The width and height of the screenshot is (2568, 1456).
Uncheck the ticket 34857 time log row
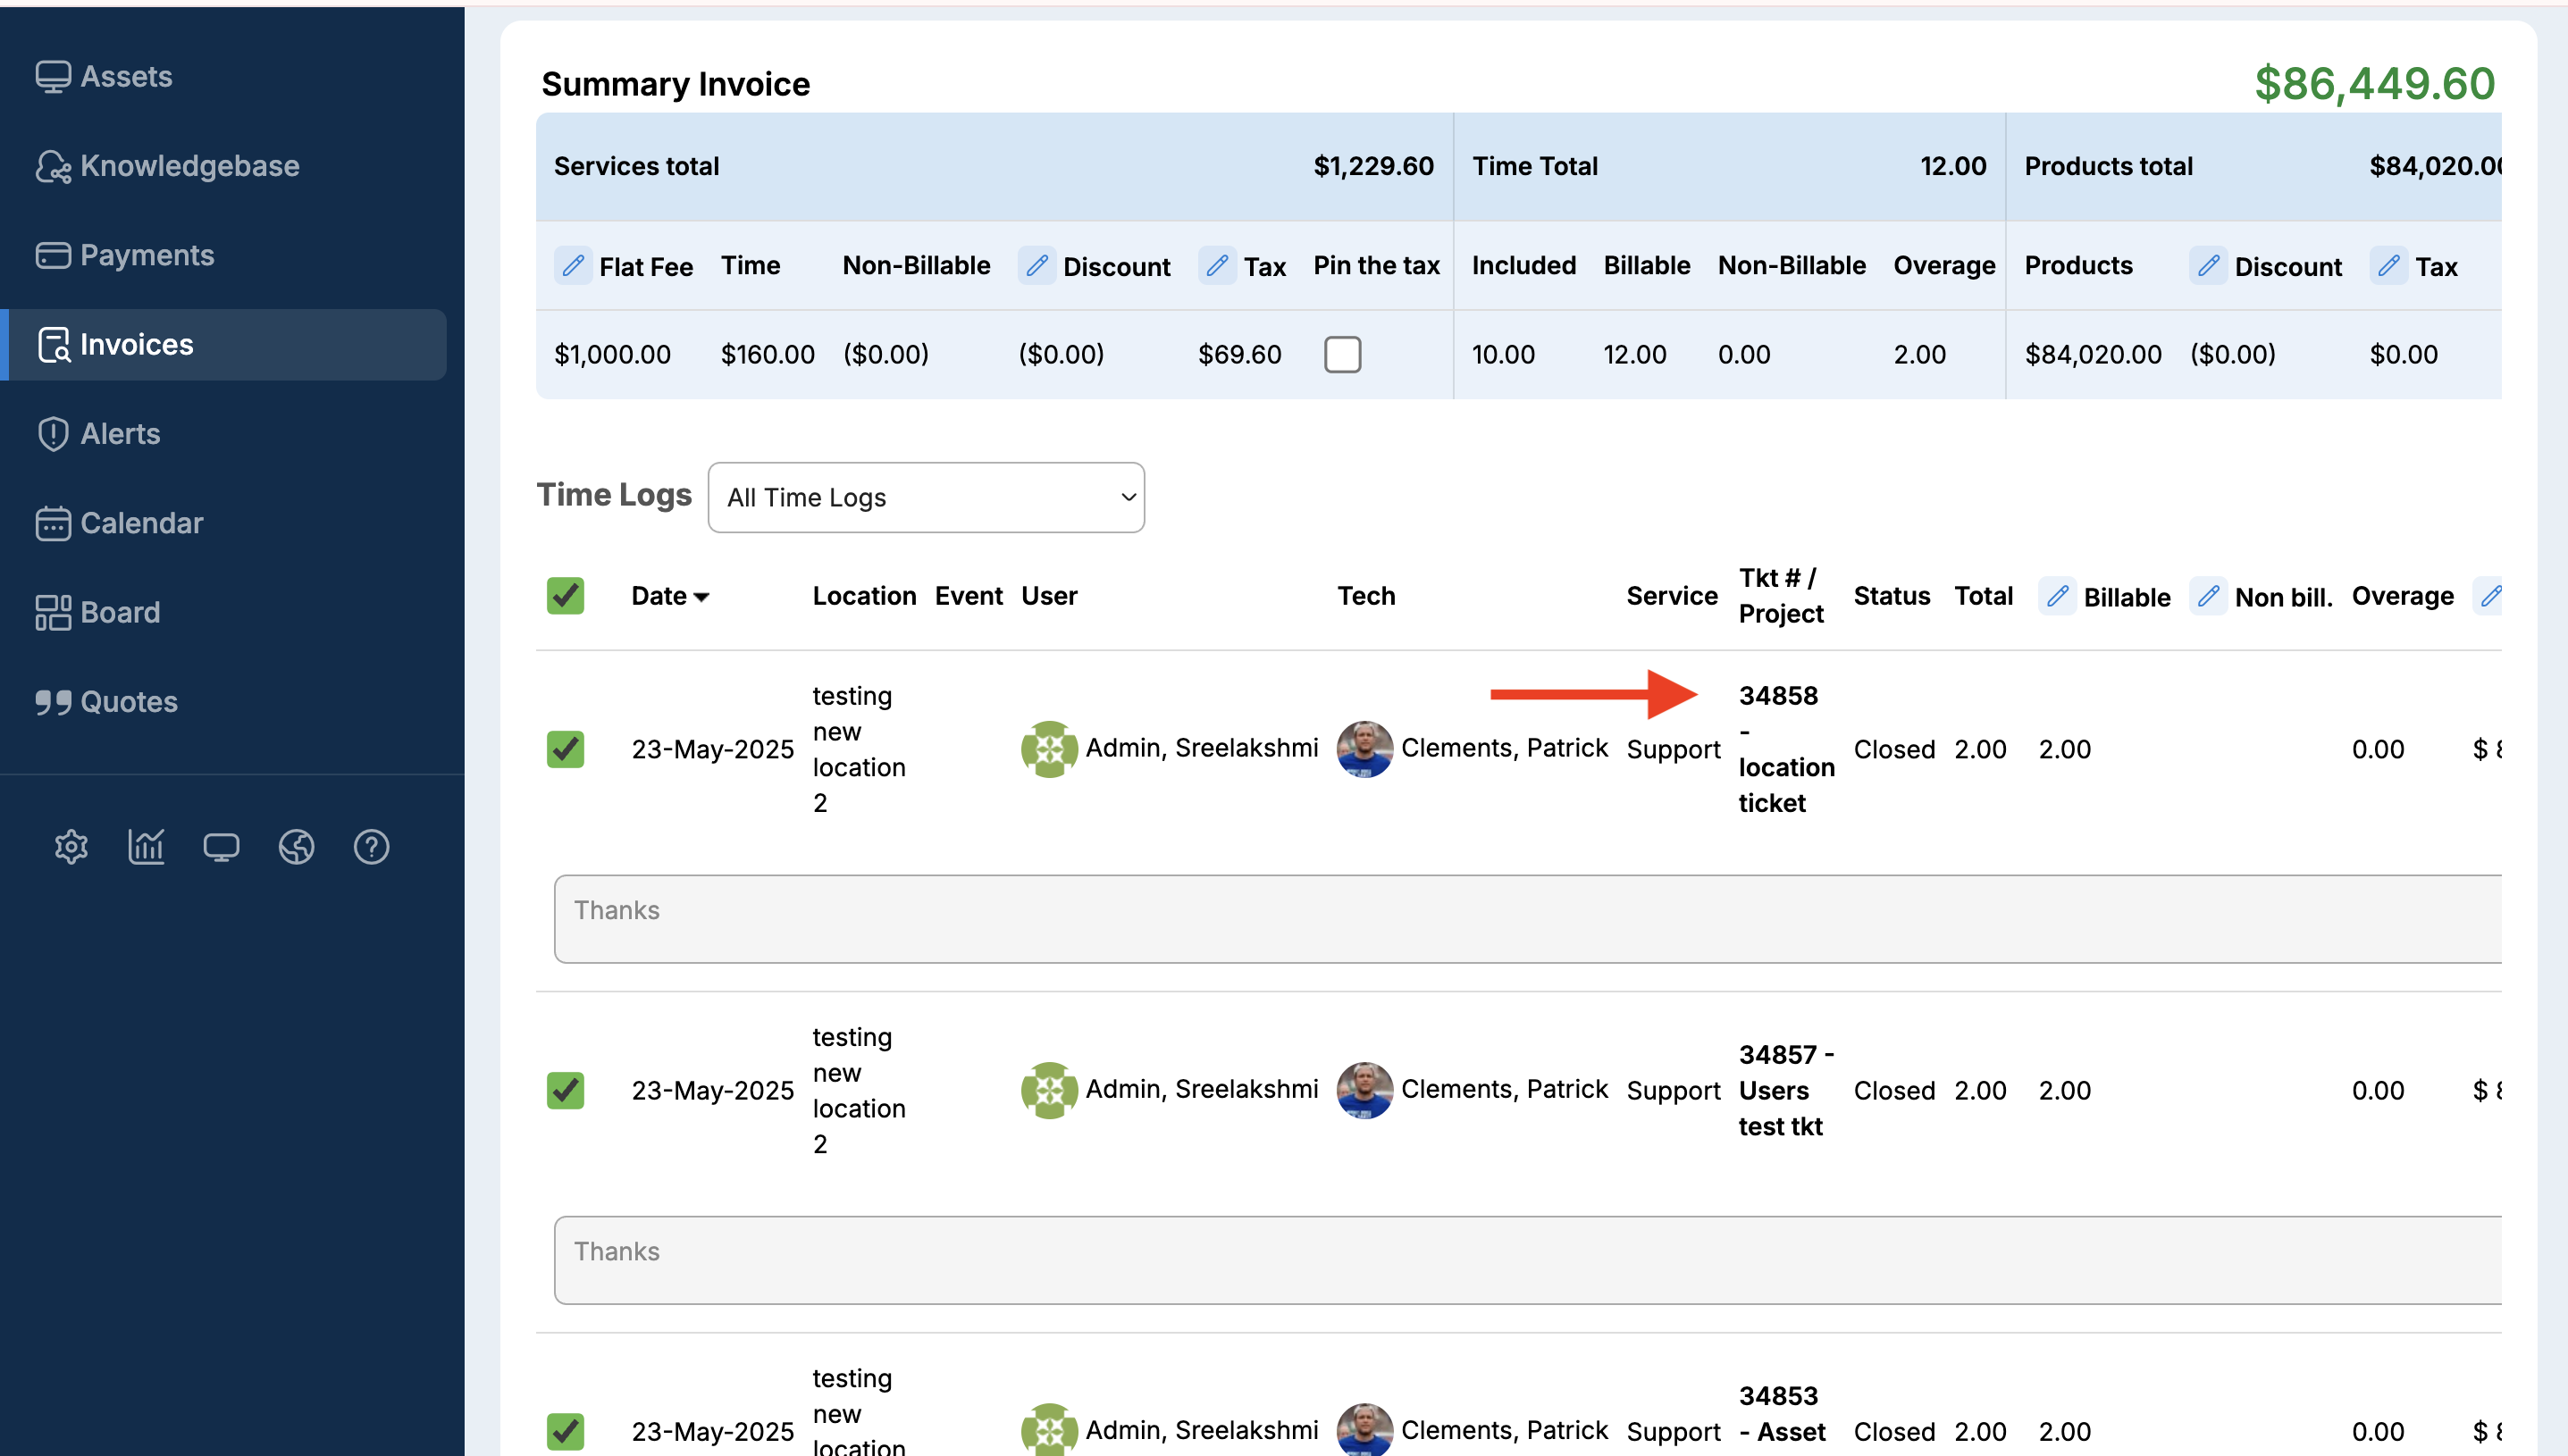coord(565,1090)
